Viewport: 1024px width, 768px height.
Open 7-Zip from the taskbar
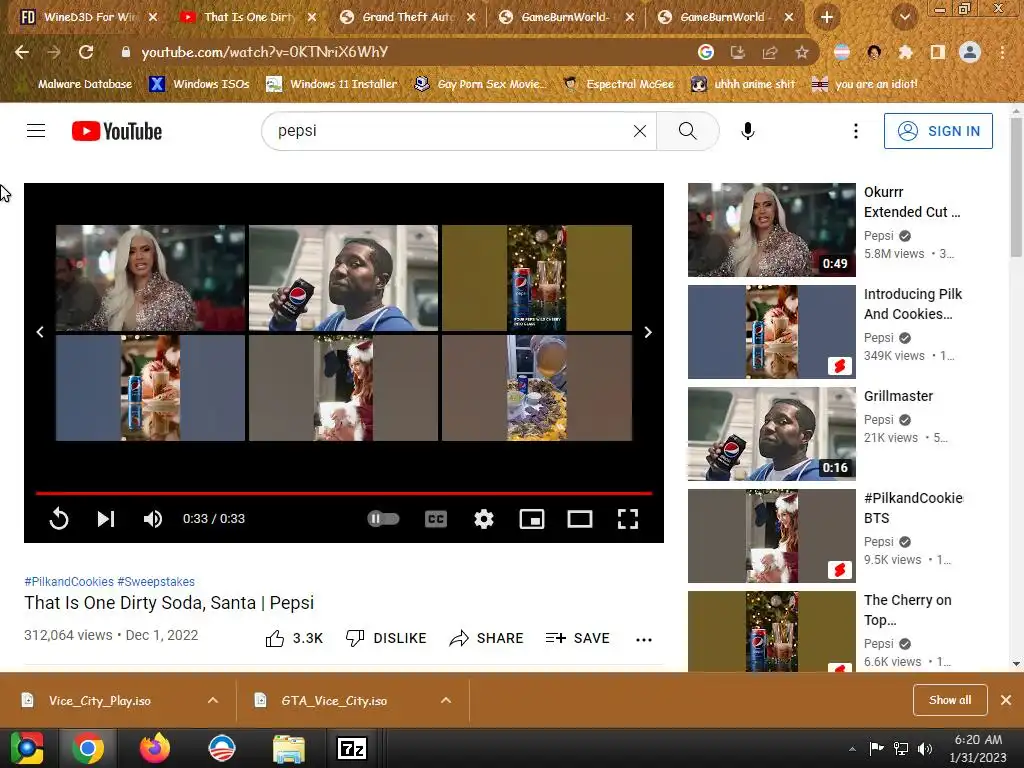pos(352,748)
